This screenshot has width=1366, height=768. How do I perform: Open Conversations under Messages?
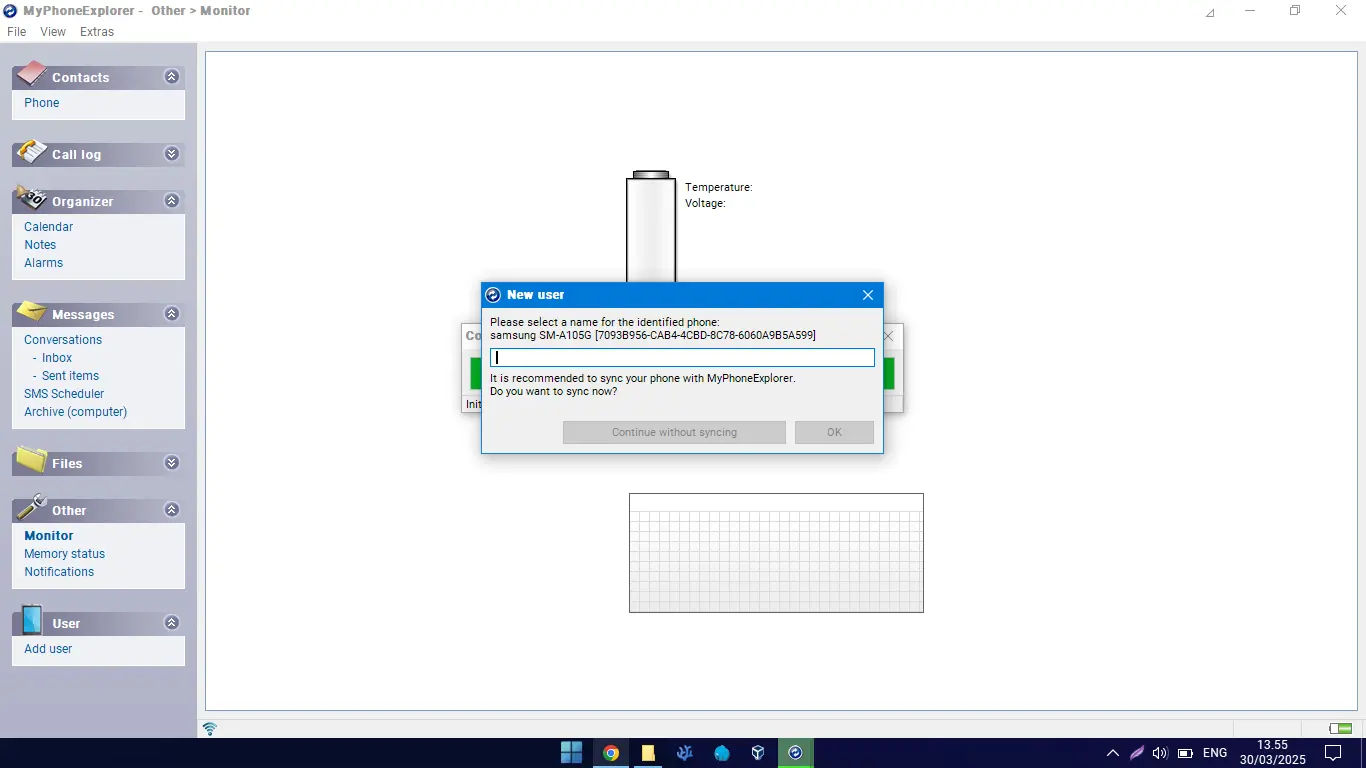click(x=63, y=340)
